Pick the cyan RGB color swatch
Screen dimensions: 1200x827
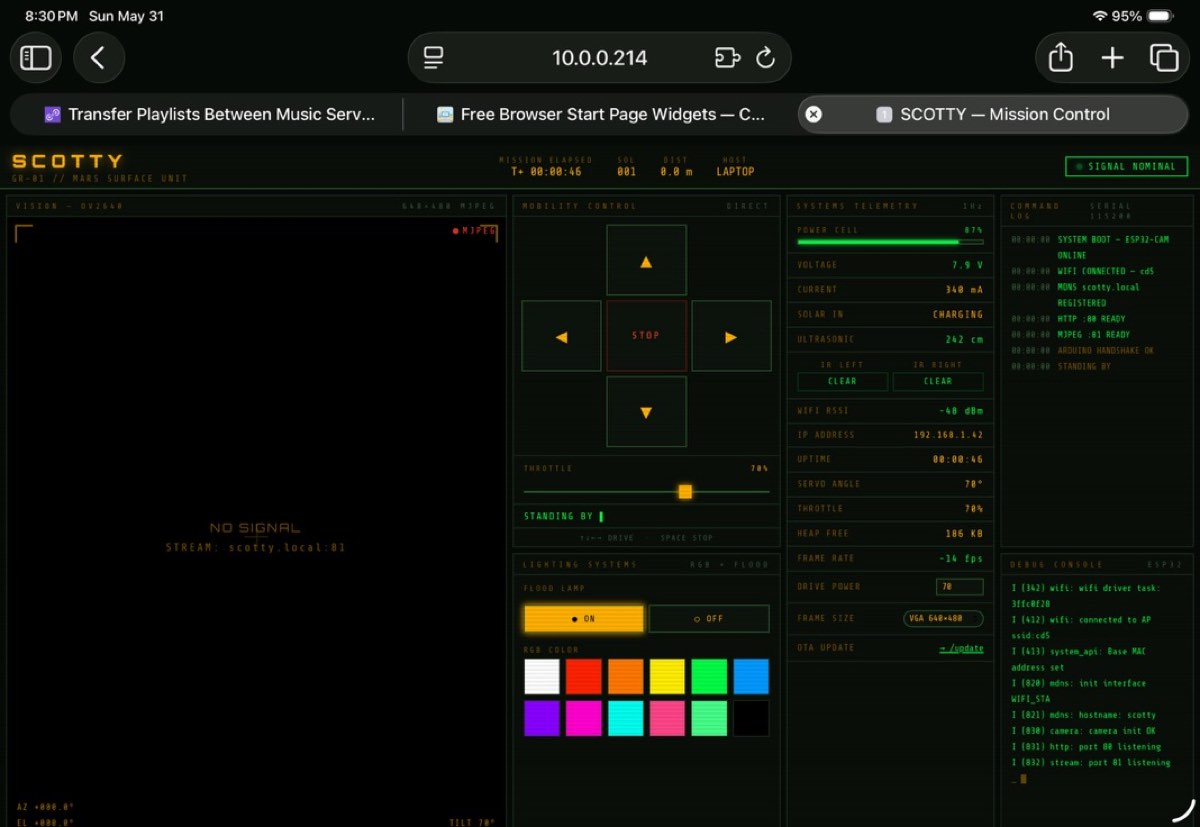[x=626, y=718]
